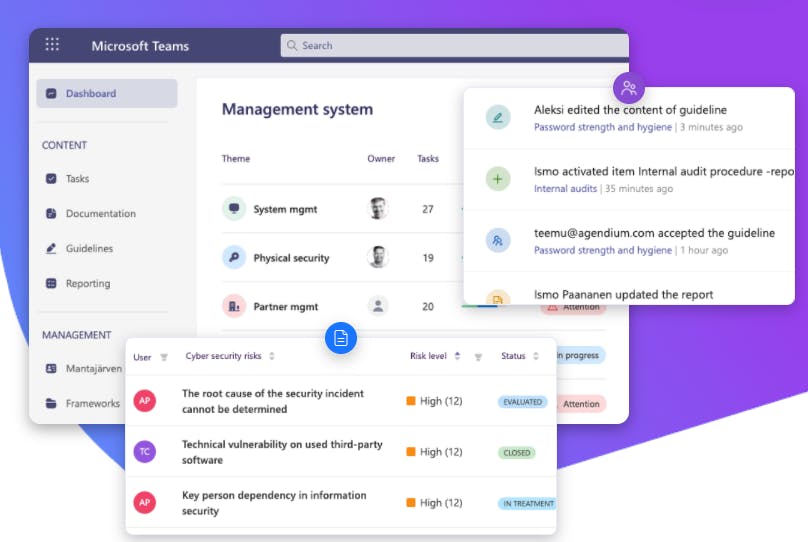Screen dimensions: 808x542
Task: Click the Dashboard icon in sidebar
Action: tap(51, 93)
